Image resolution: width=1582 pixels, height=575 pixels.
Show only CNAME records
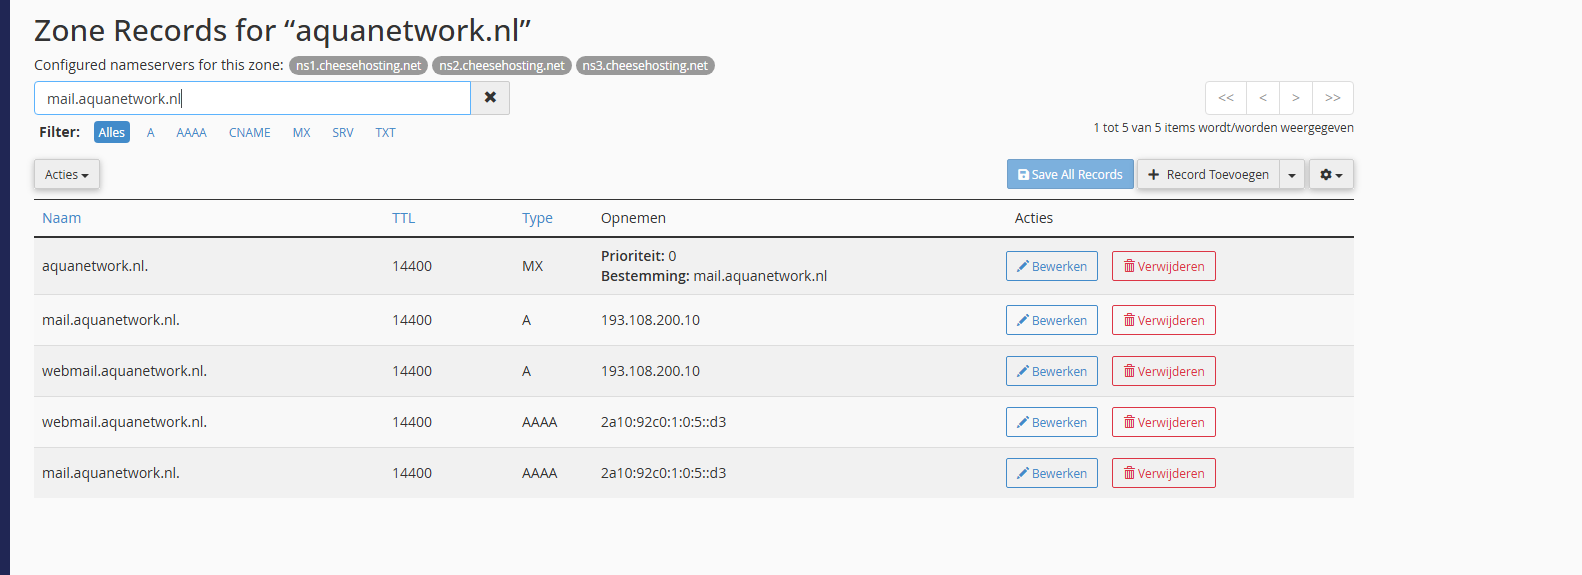click(x=249, y=133)
